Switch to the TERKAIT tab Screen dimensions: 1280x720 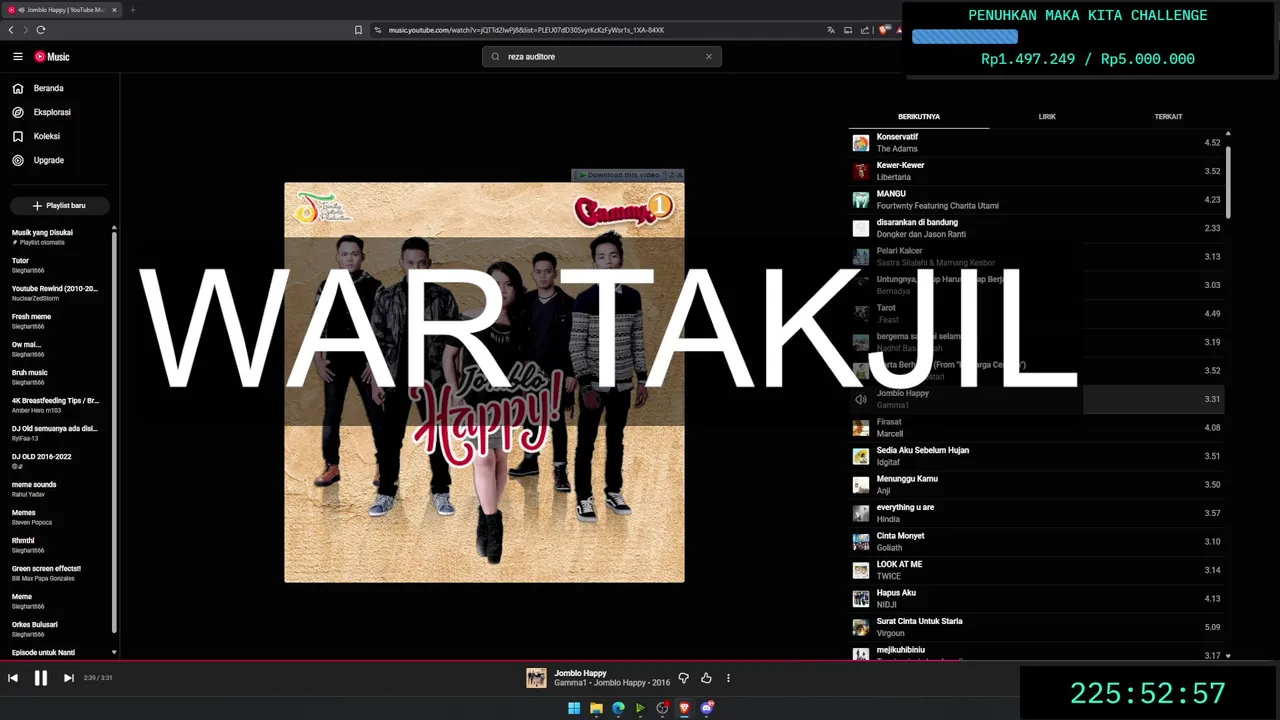coord(1168,116)
